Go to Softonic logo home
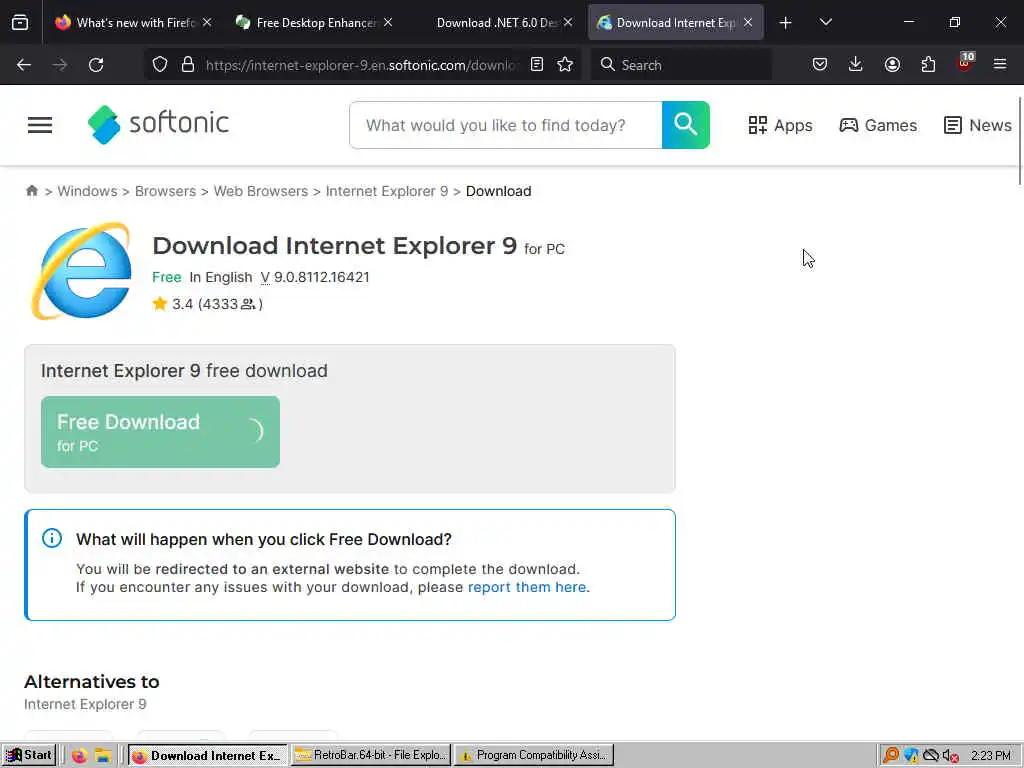This screenshot has height=768, width=1024. pyautogui.click(x=158, y=124)
